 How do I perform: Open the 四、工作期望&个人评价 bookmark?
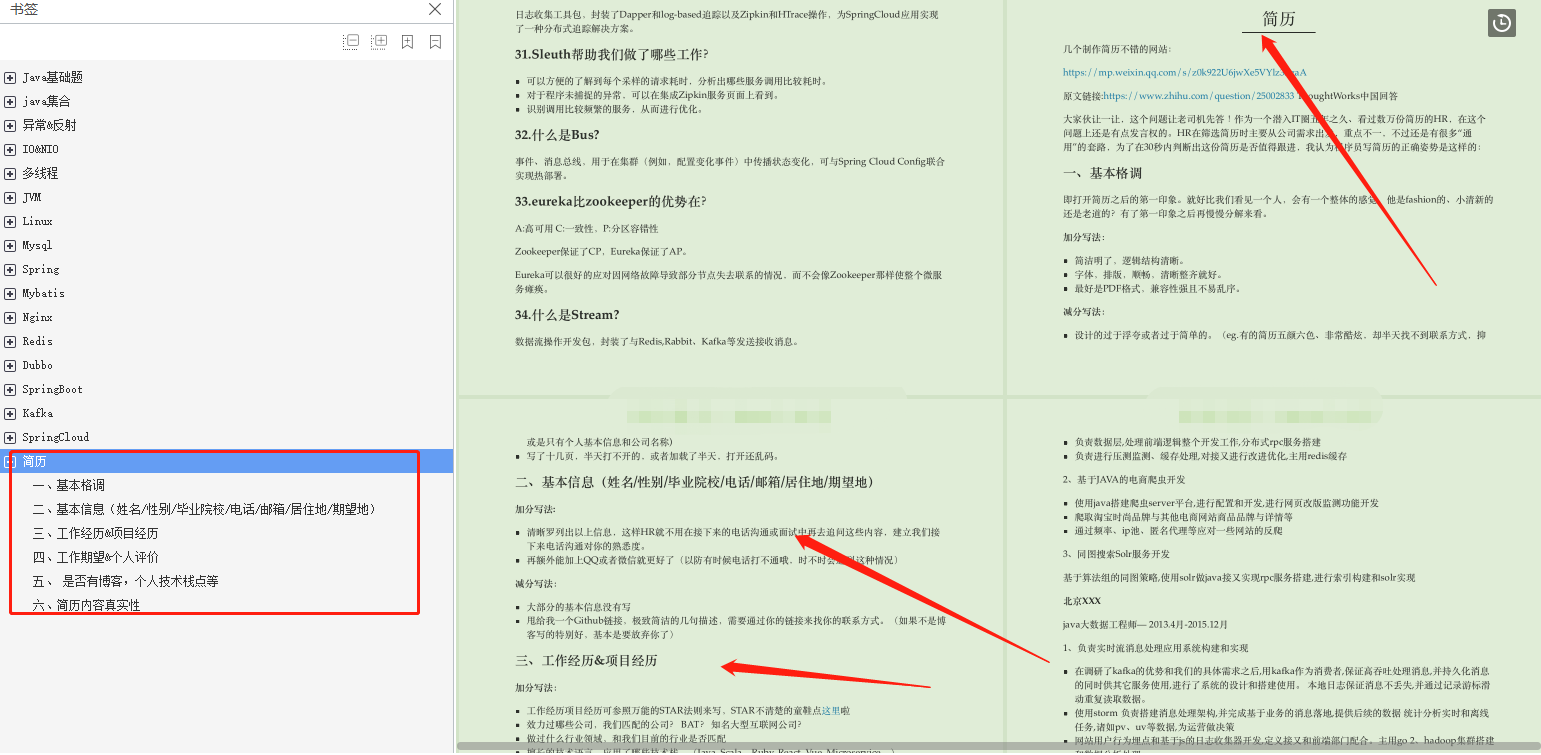tap(95, 557)
